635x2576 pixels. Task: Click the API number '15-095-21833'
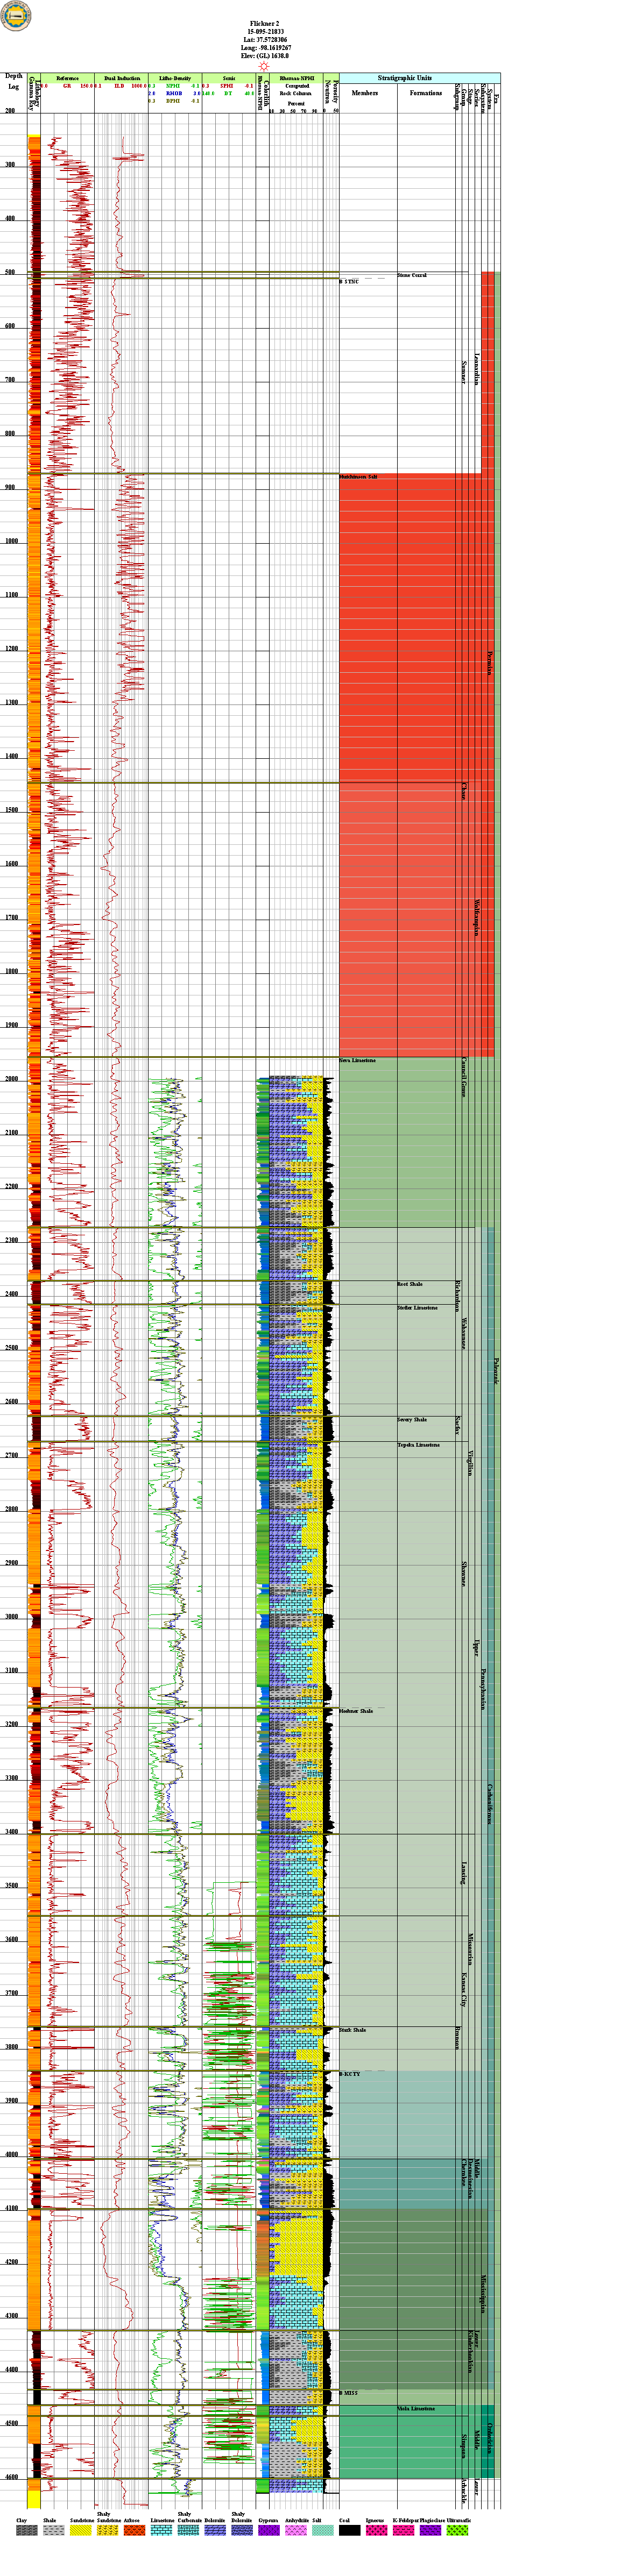[x=266, y=31]
